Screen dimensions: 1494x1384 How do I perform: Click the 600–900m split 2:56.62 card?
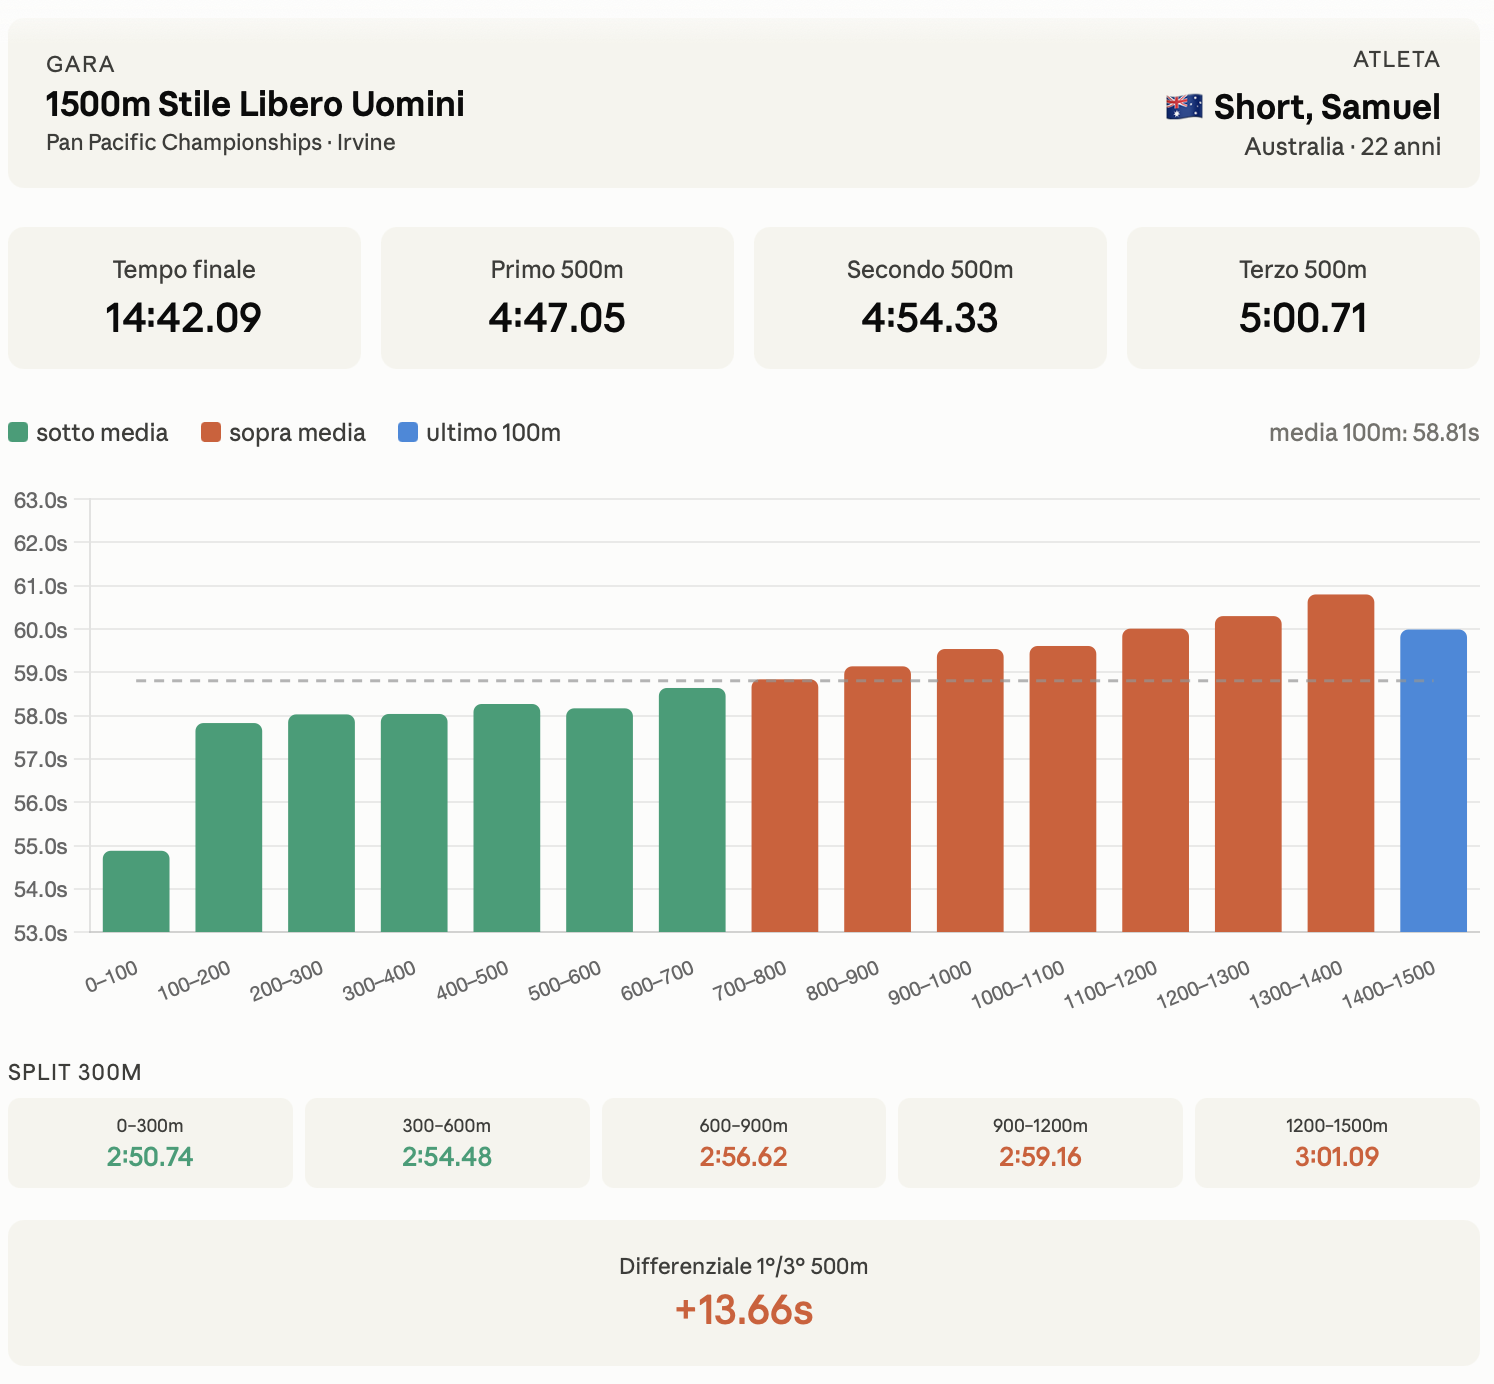tap(744, 1143)
